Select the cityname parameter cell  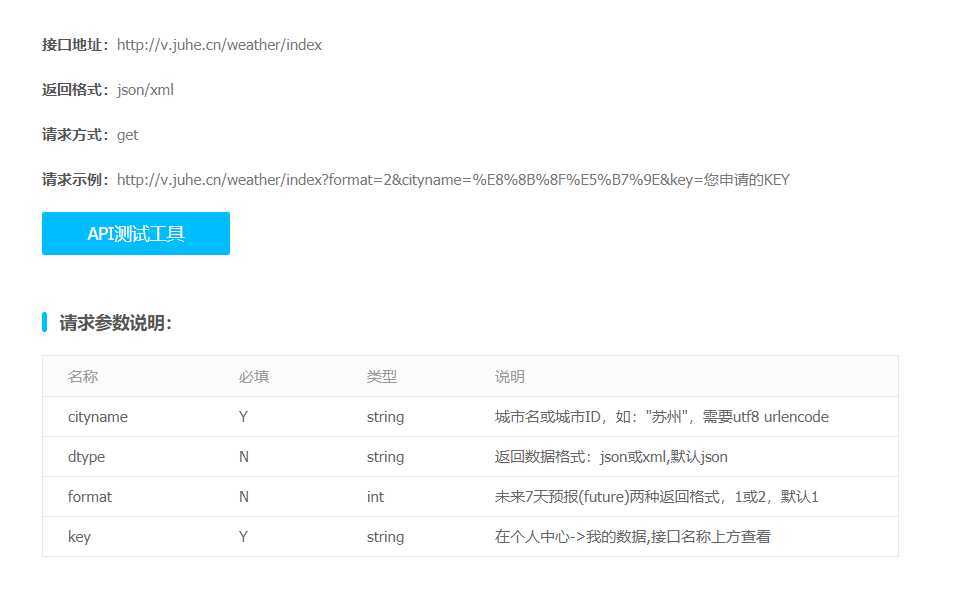(98, 417)
